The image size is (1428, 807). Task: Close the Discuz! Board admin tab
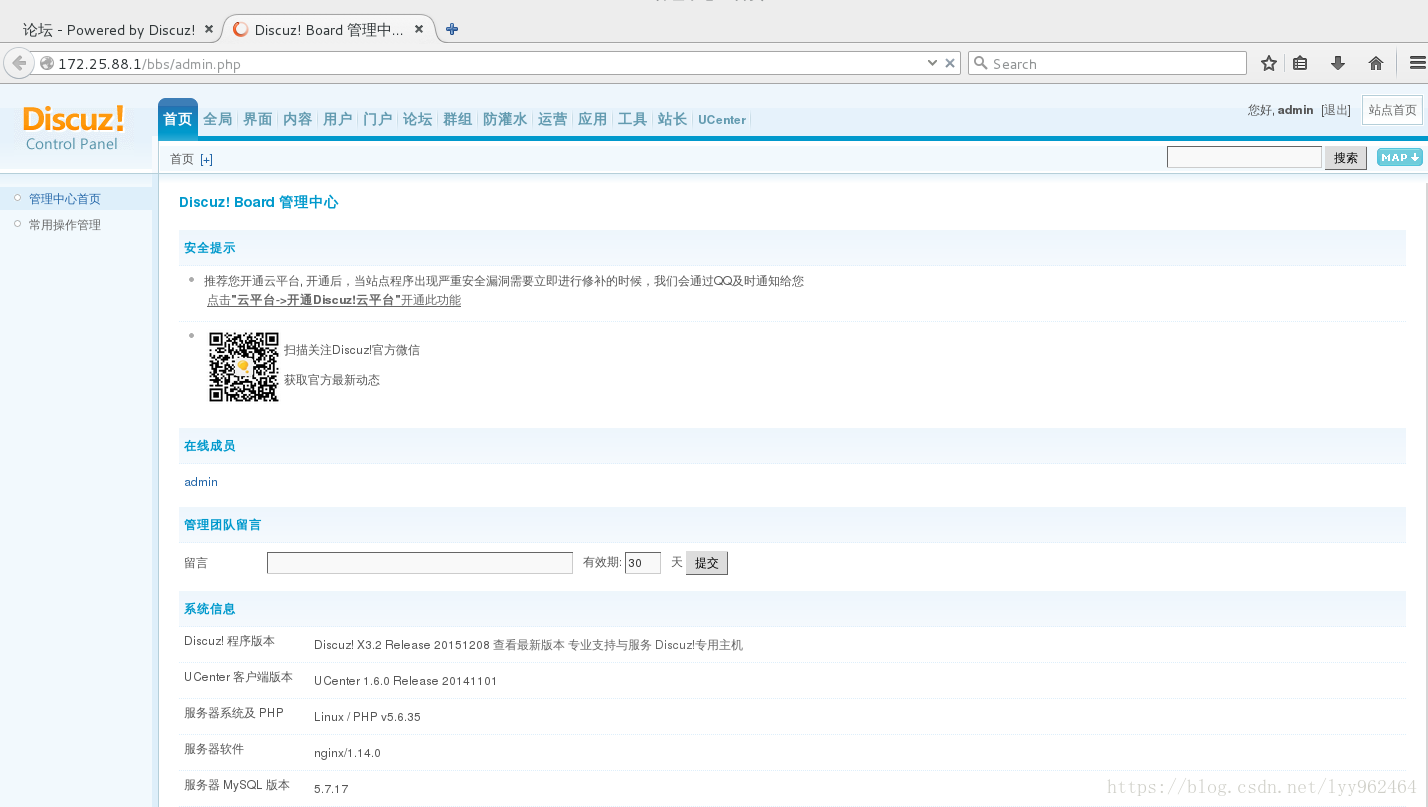(419, 29)
